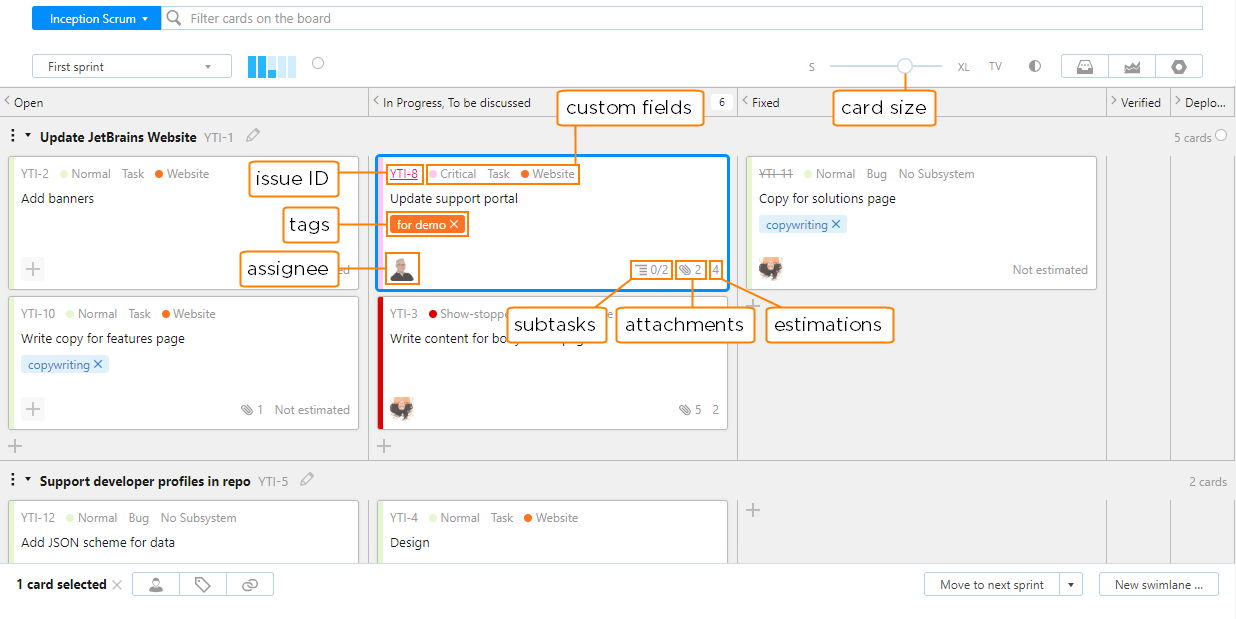Open issue link YTI-8
The width and height of the screenshot is (1236, 619).
(404, 174)
